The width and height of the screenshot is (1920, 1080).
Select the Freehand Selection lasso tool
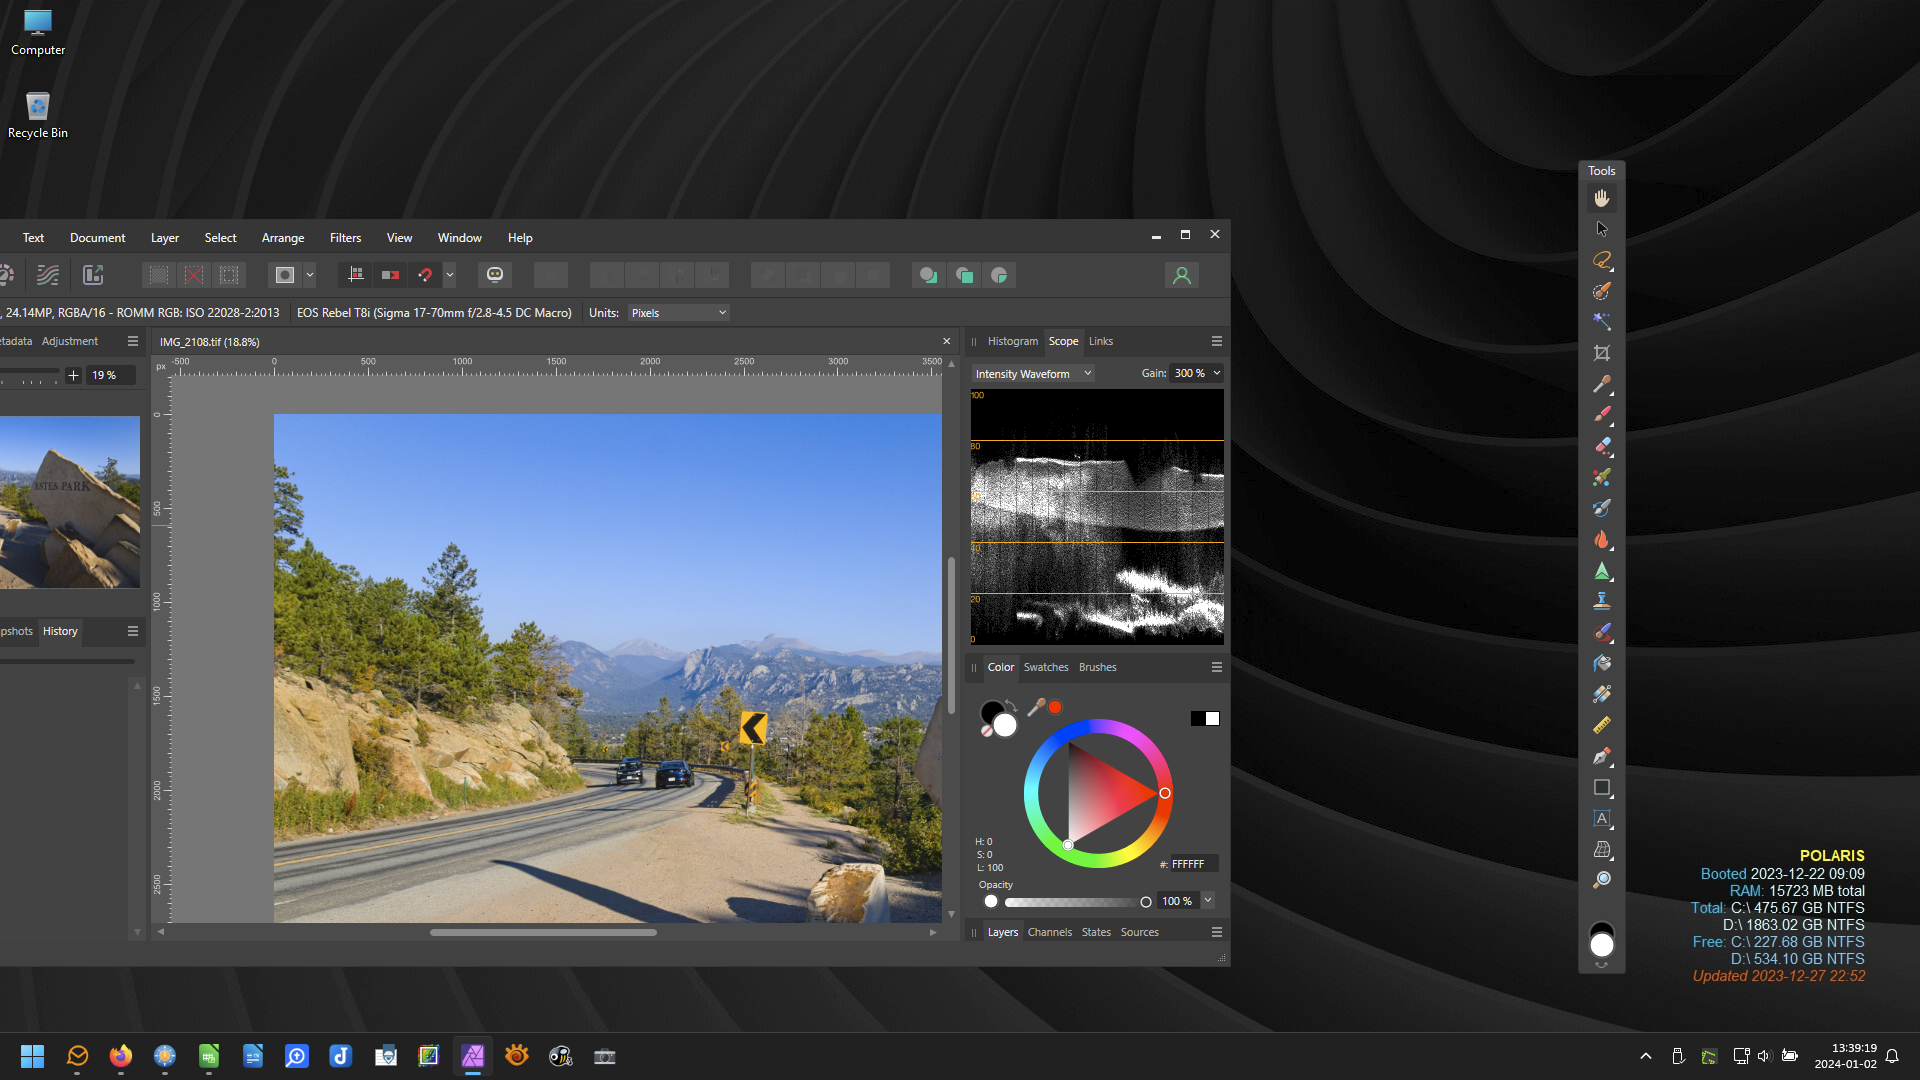coord(1601,260)
